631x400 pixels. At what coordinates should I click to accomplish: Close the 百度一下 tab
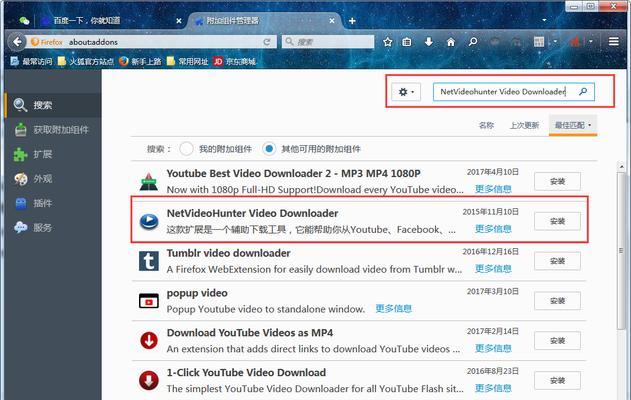click(x=179, y=21)
